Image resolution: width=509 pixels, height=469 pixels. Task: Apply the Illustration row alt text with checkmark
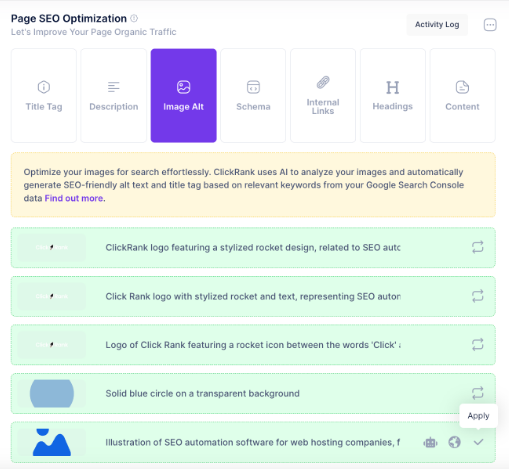click(478, 442)
